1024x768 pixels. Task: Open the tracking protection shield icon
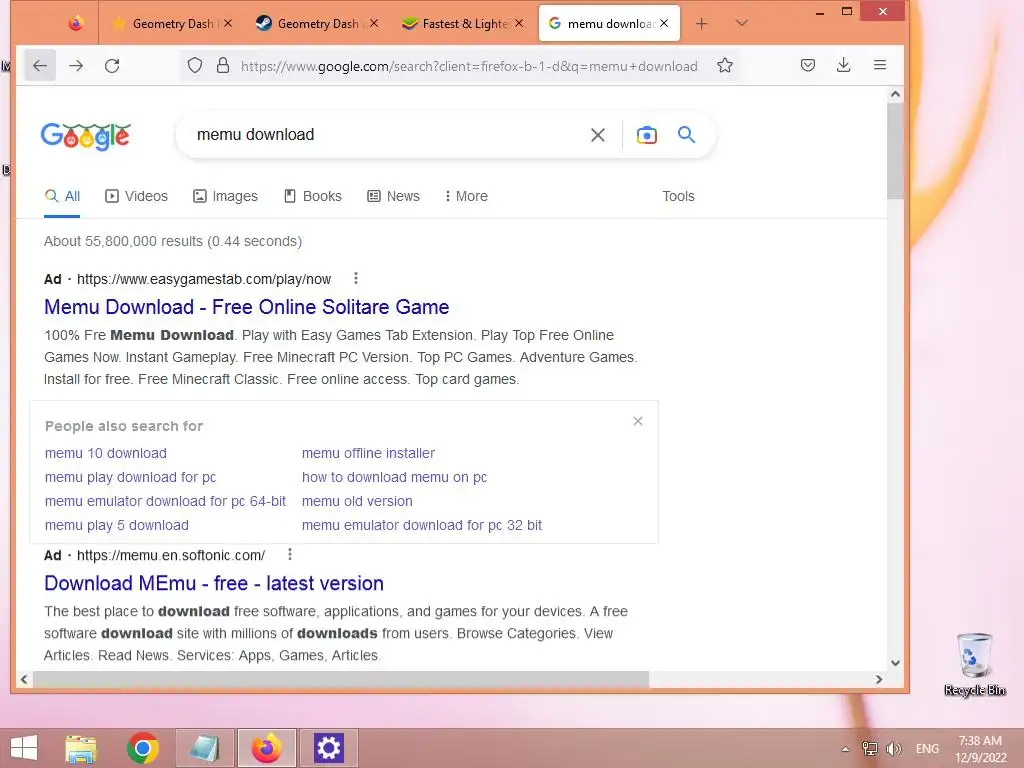coord(195,65)
